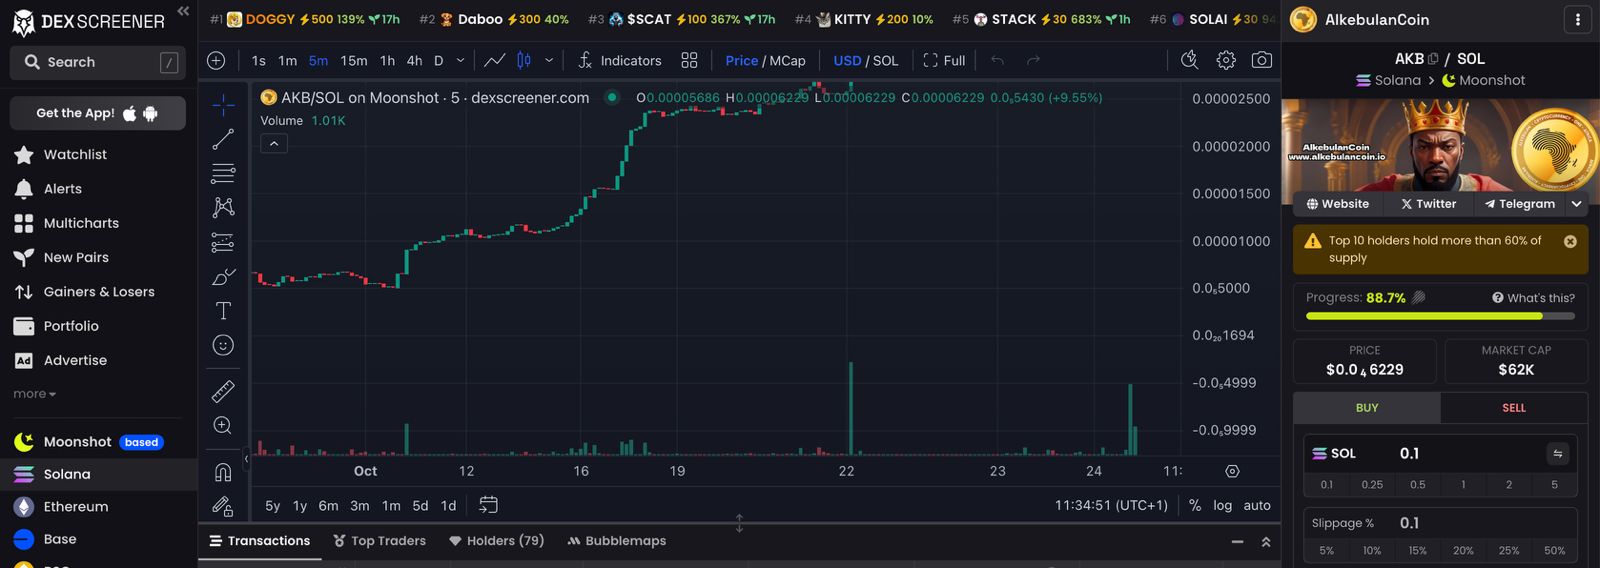Open Gainers & Losers

click(x=98, y=292)
